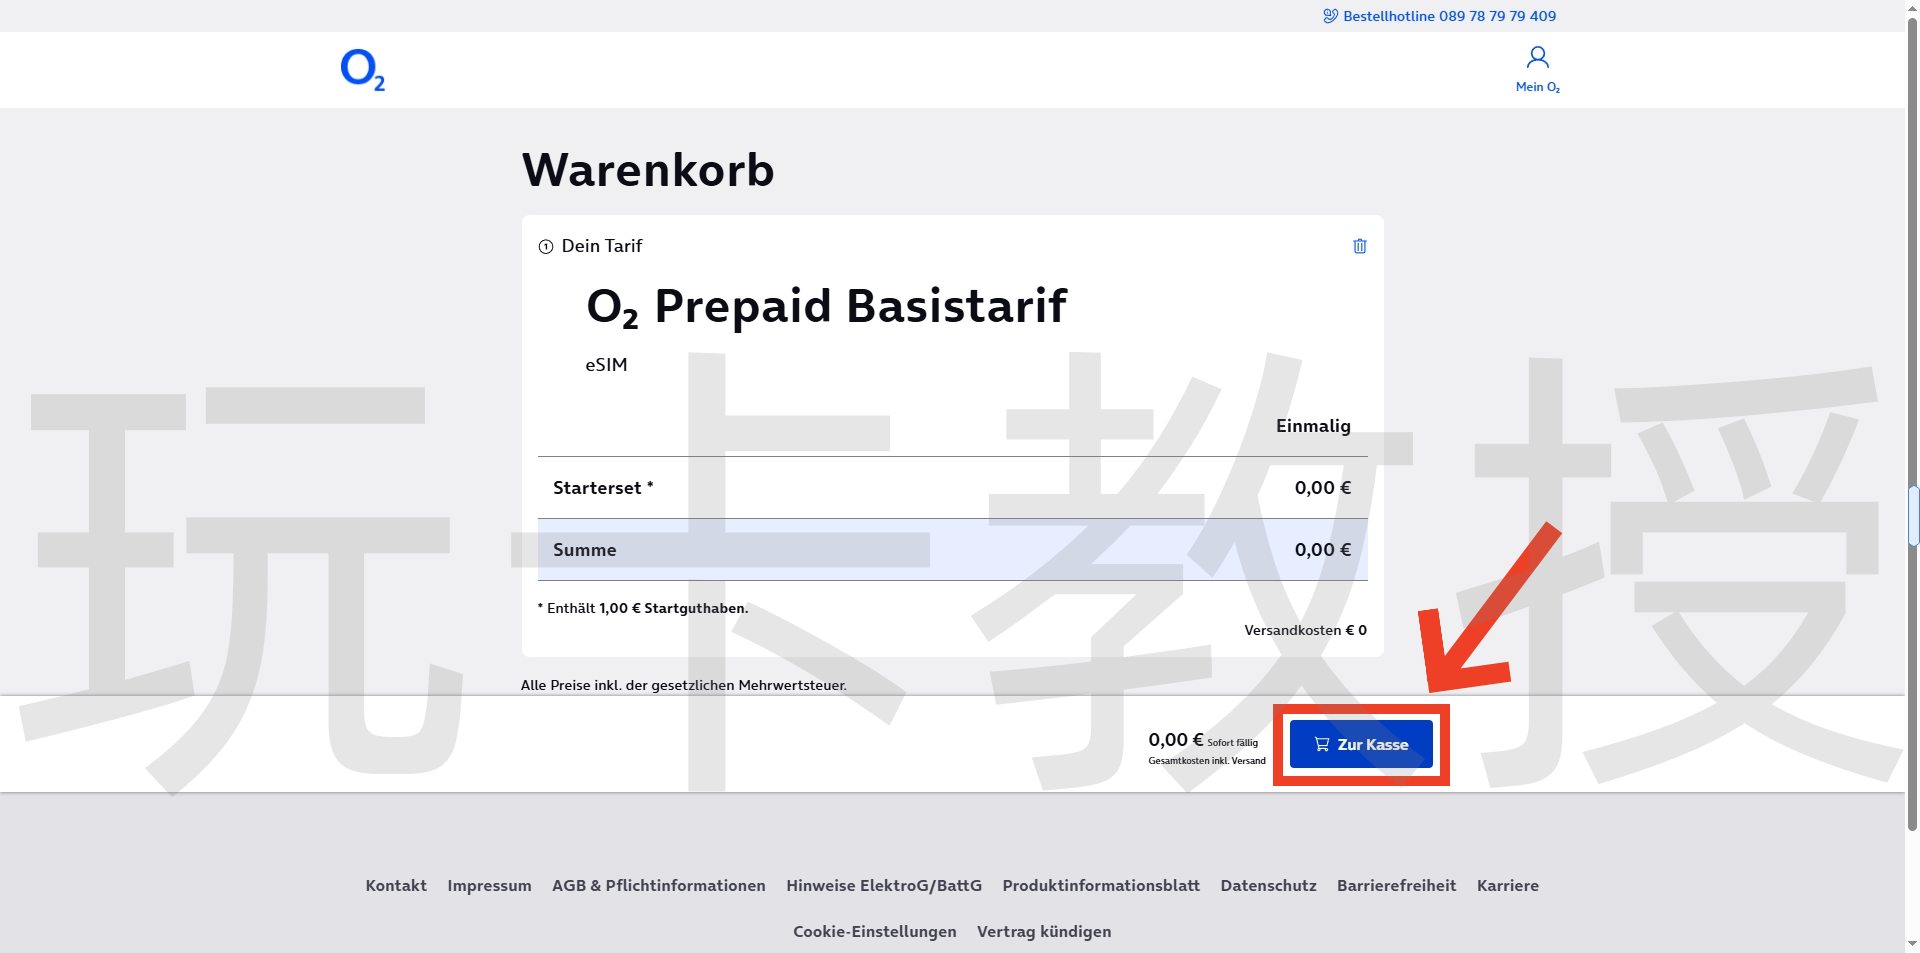Visit the Karriere footer link

[x=1507, y=885]
